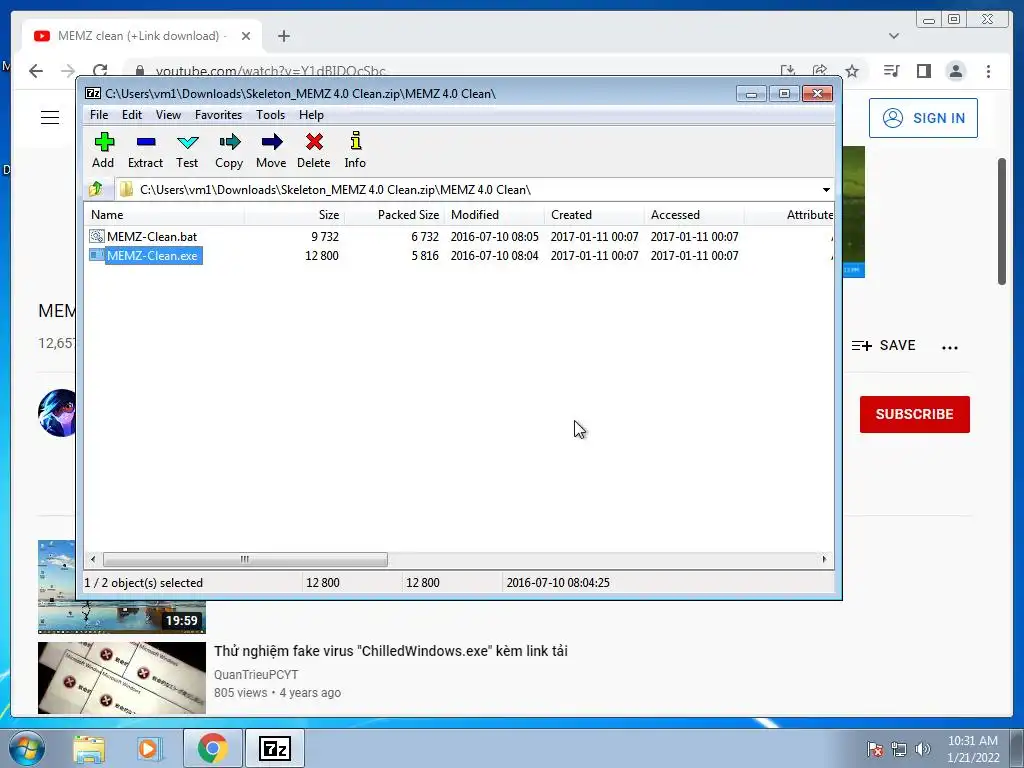Open the Windows Start button
The height and width of the screenshot is (768, 1024).
pos(25,748)
